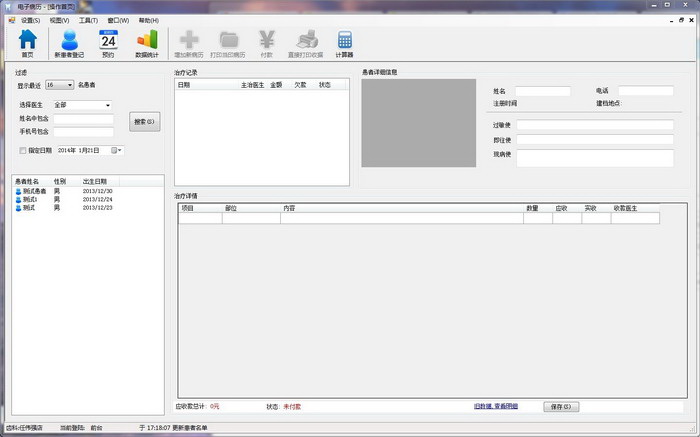700x437 pixels.
Task: Click 直接打印收据 printer icon
Action: [x=308, y=43]
